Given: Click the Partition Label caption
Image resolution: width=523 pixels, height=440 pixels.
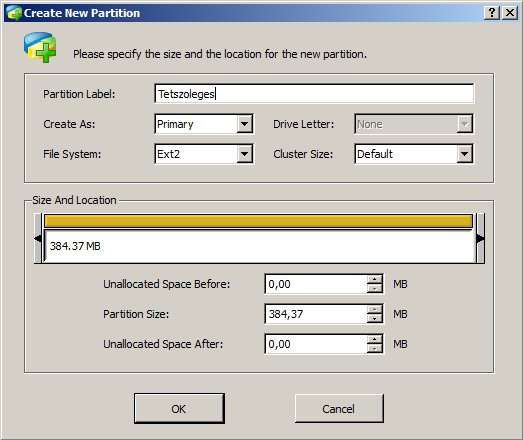Looking at the screenshot, I should tap(79, 94).
